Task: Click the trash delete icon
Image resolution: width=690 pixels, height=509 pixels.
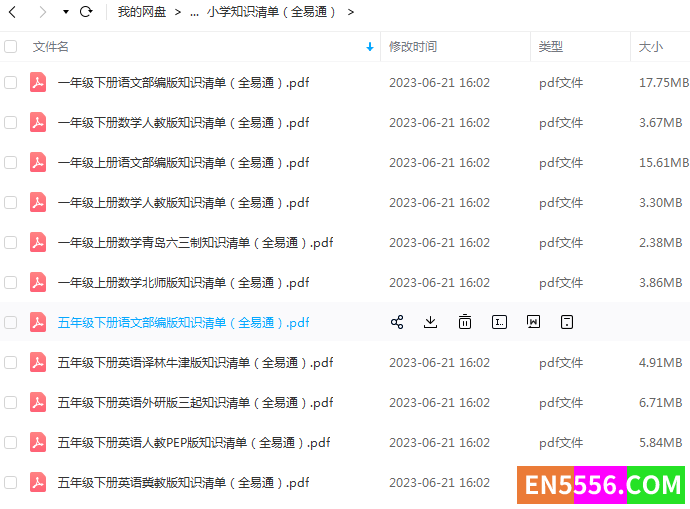Action: point(465,322)
